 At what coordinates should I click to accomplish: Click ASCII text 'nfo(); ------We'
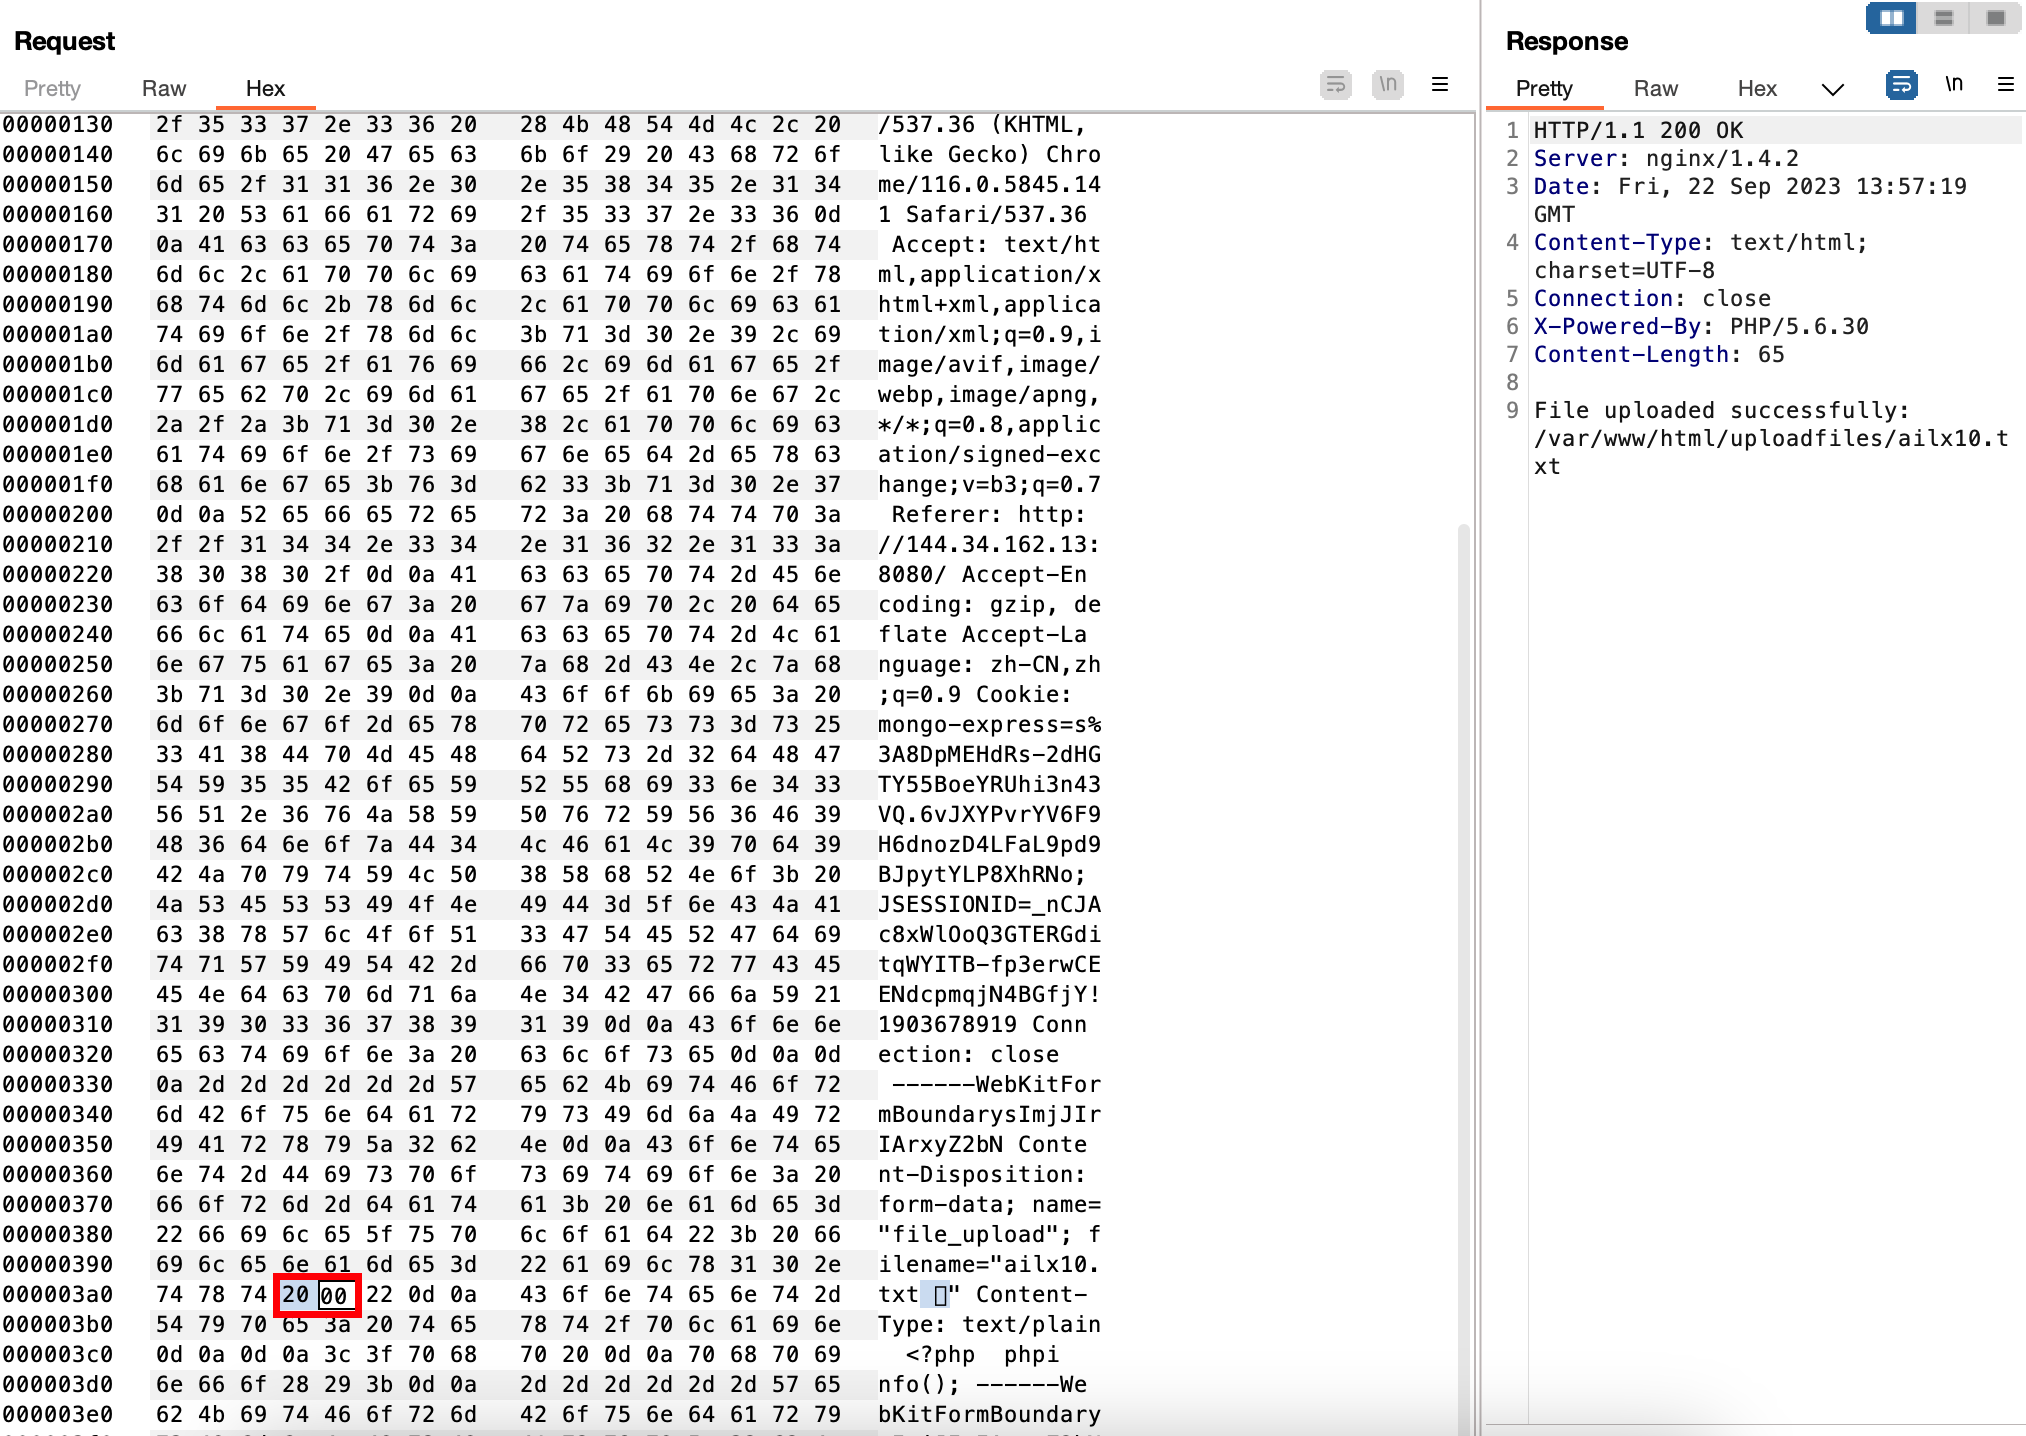tap(982, 1385)
